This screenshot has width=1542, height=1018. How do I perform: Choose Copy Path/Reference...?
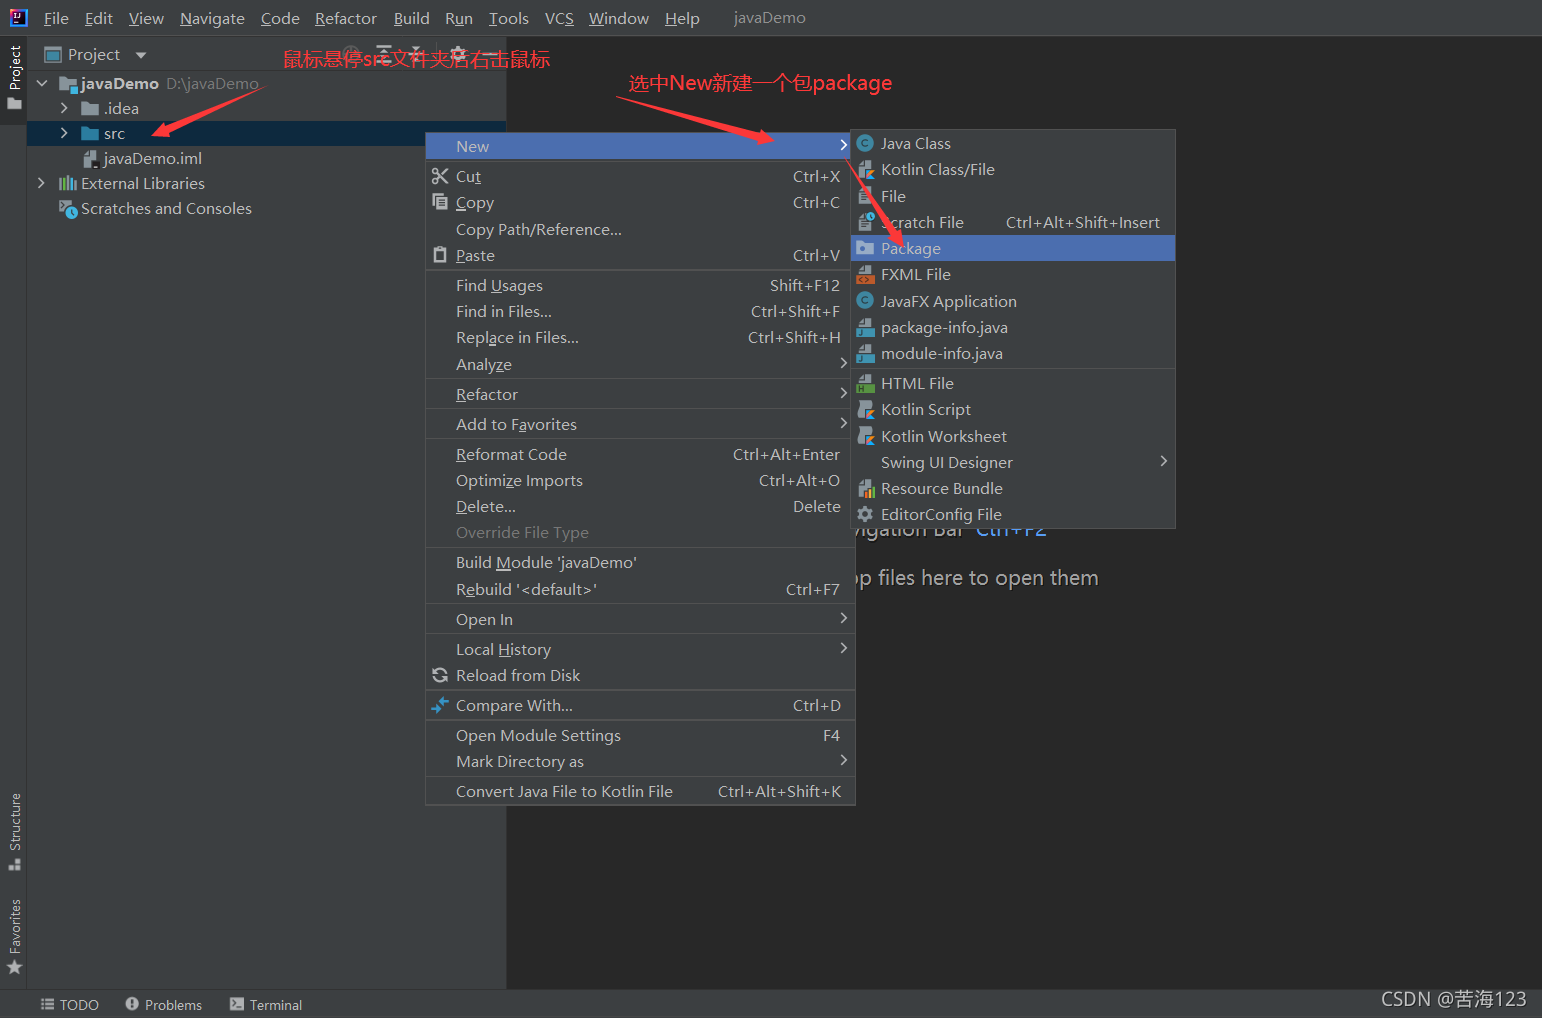coord(640,230)
